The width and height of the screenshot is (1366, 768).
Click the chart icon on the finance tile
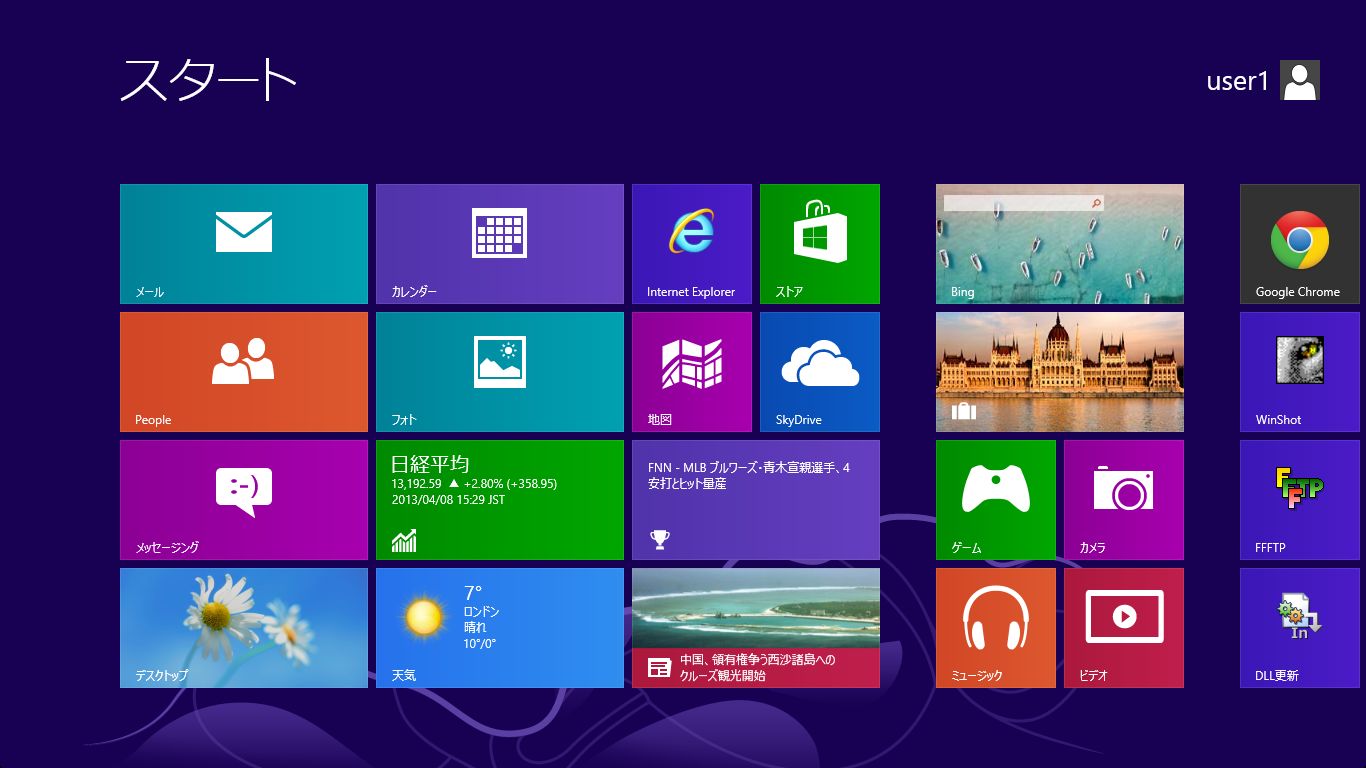pyautogui.click(x=404, y=541)
